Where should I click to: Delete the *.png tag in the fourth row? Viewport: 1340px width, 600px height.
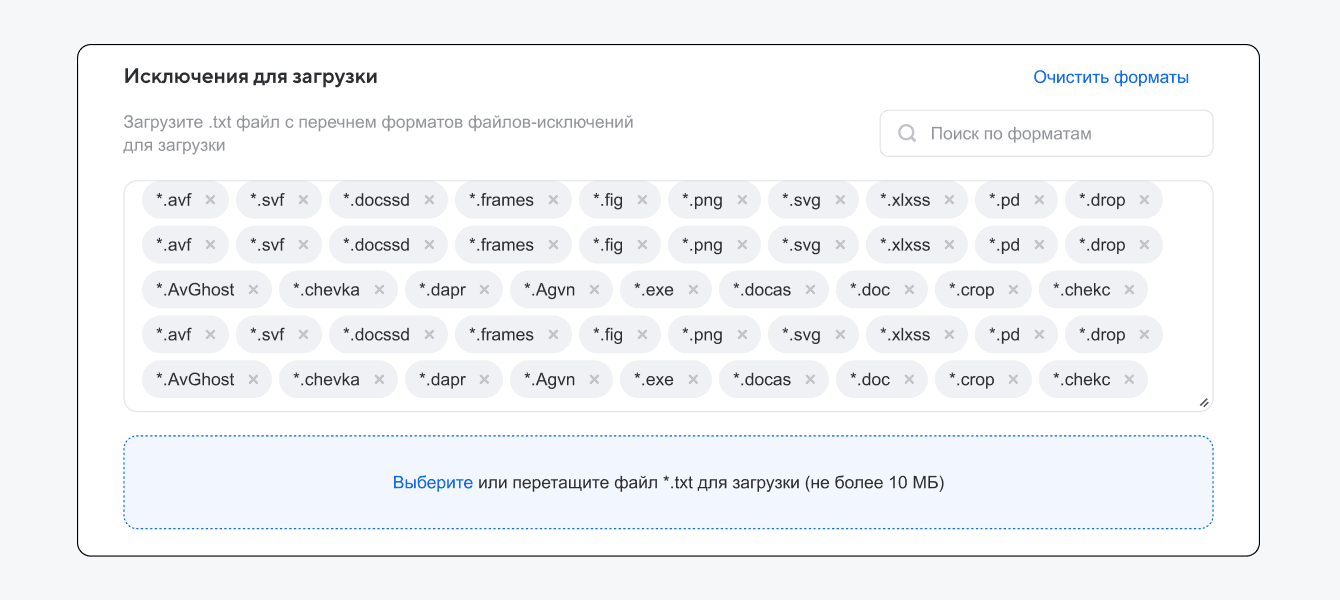[742, 335]
